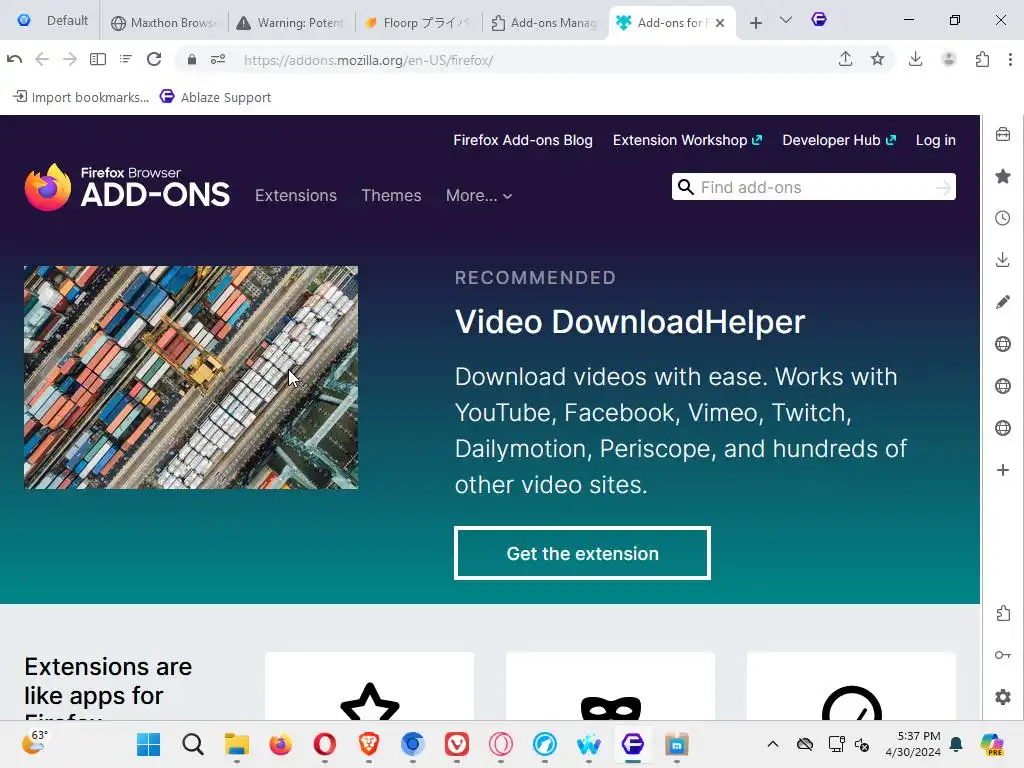Reload the current page

coord(154,59)
